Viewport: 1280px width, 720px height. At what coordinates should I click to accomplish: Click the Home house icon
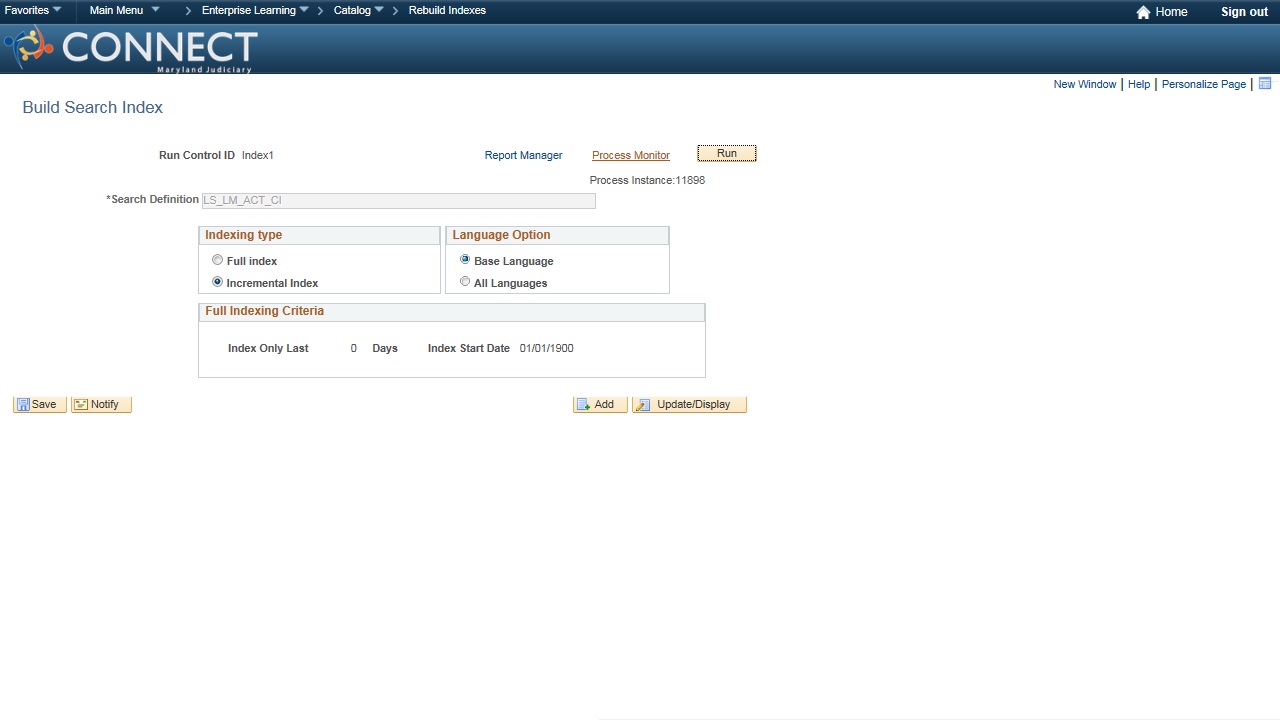pos(1143,12)
